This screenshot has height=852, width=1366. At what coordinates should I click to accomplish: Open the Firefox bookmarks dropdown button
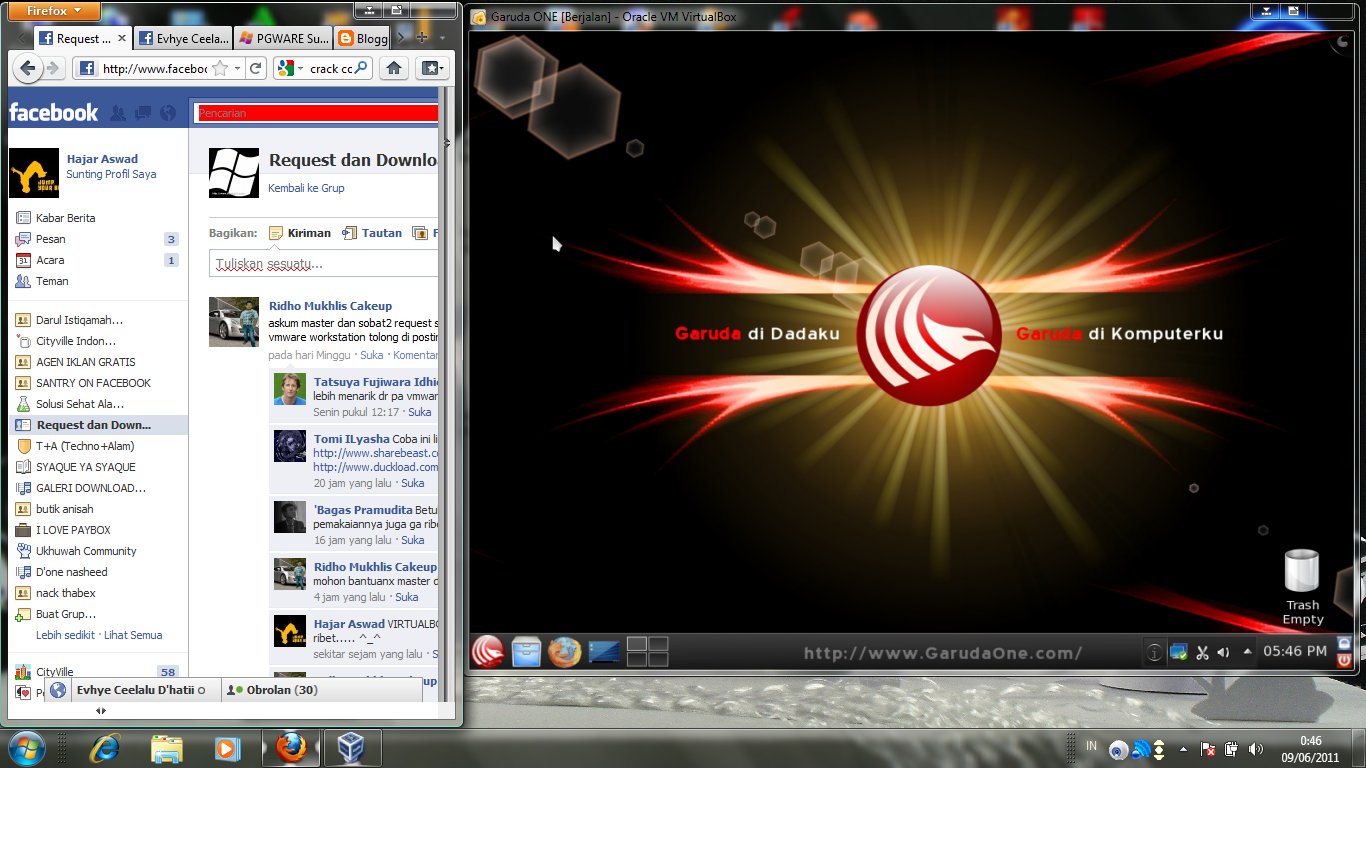(432, 68)
